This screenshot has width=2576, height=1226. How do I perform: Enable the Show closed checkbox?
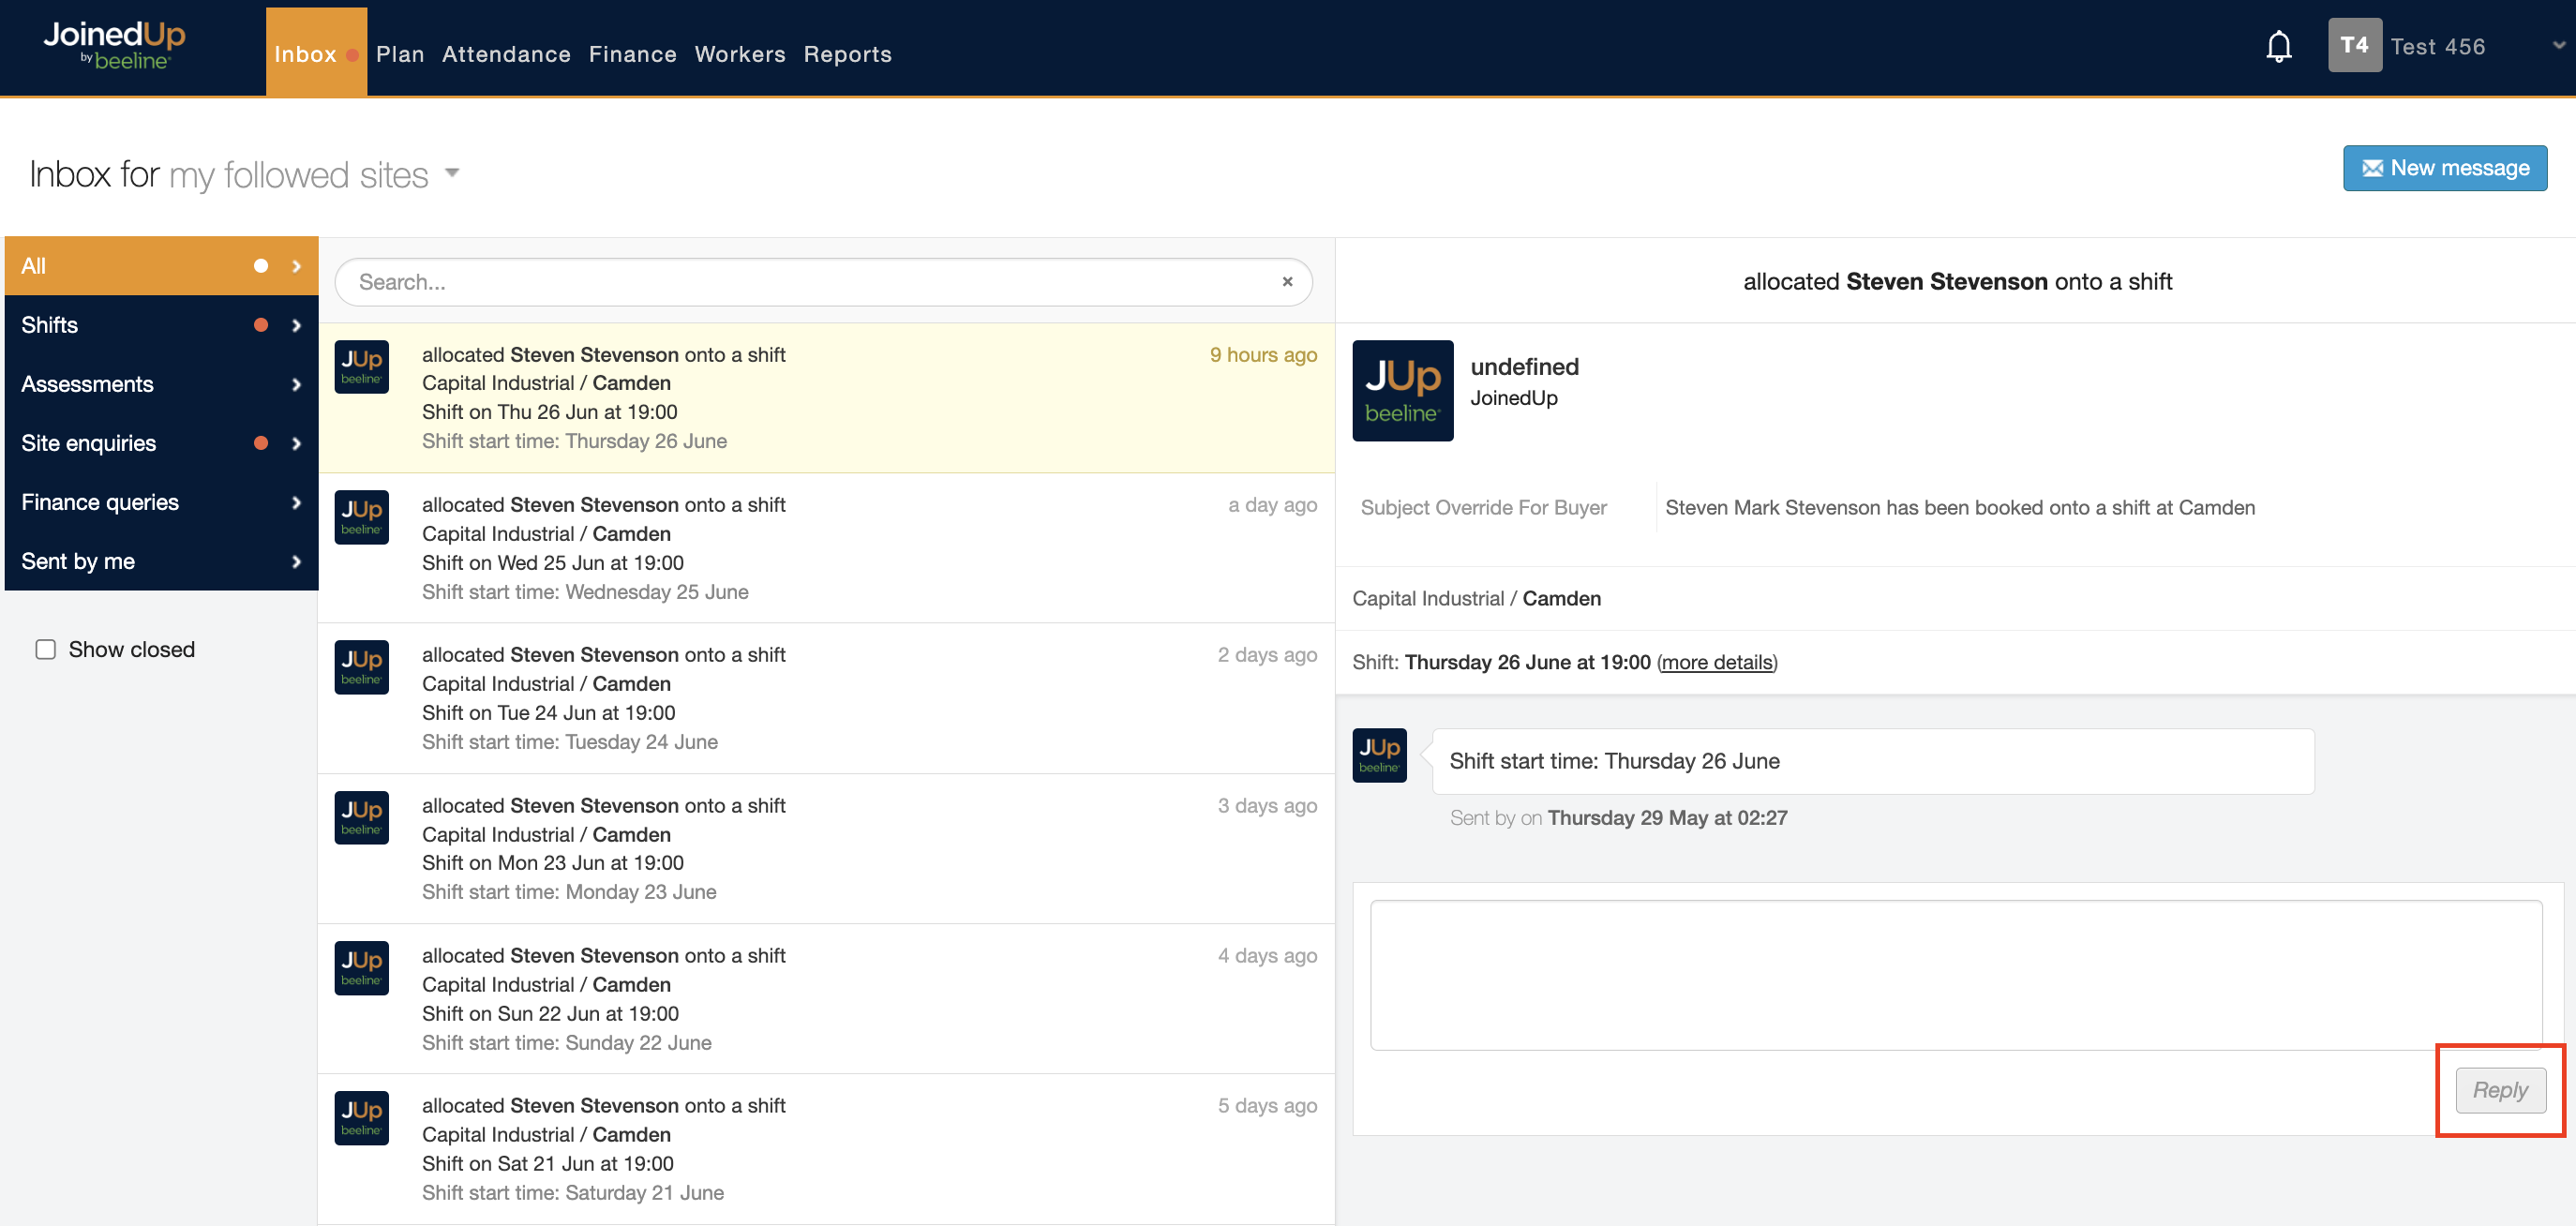[46, 649]
